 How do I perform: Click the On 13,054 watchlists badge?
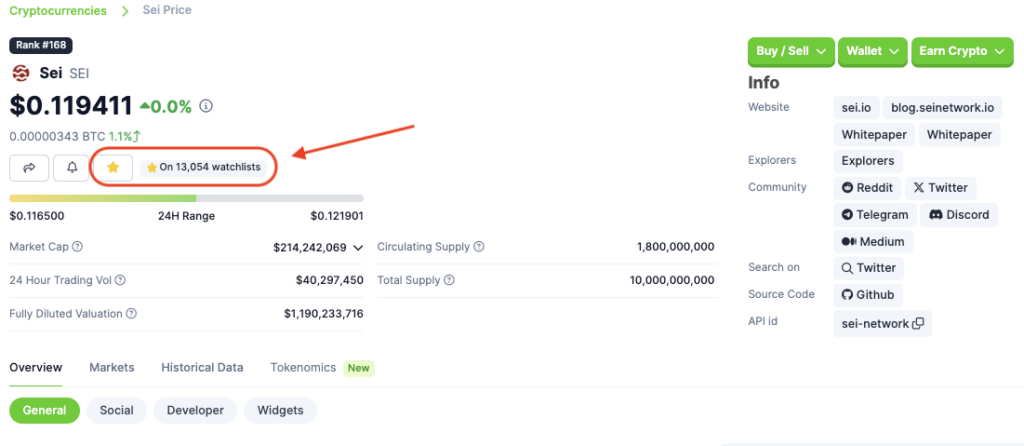pos(203,168)
